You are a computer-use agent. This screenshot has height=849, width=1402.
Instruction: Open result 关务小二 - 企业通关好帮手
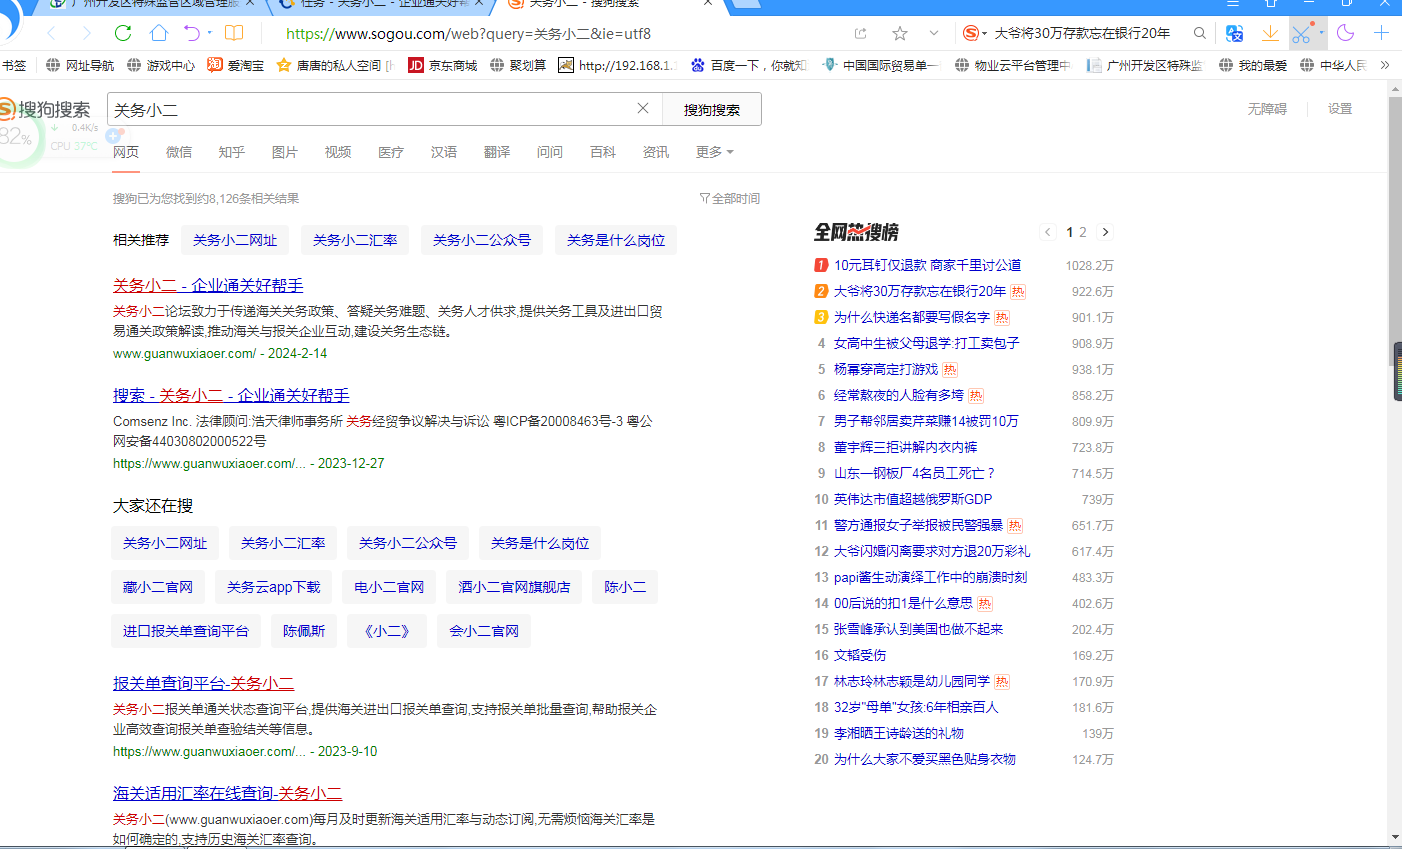pyautogui.click(x=208, y=285)
